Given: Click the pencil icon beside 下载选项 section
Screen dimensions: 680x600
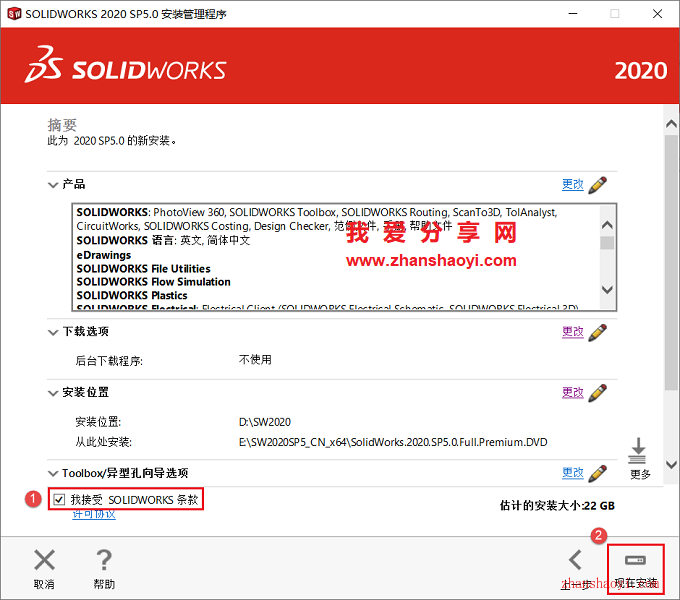Looking at the screenshot, I should click(598, 333).
